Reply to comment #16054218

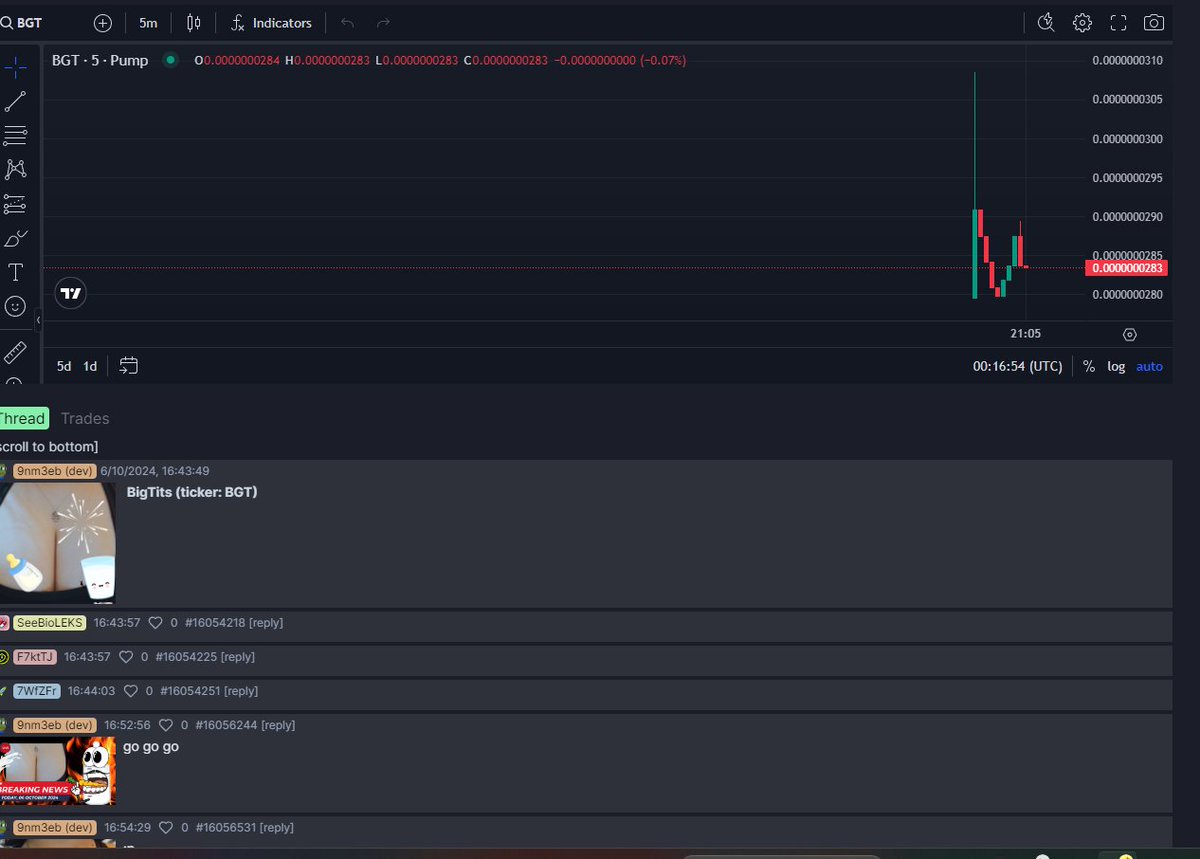(266, 623)
